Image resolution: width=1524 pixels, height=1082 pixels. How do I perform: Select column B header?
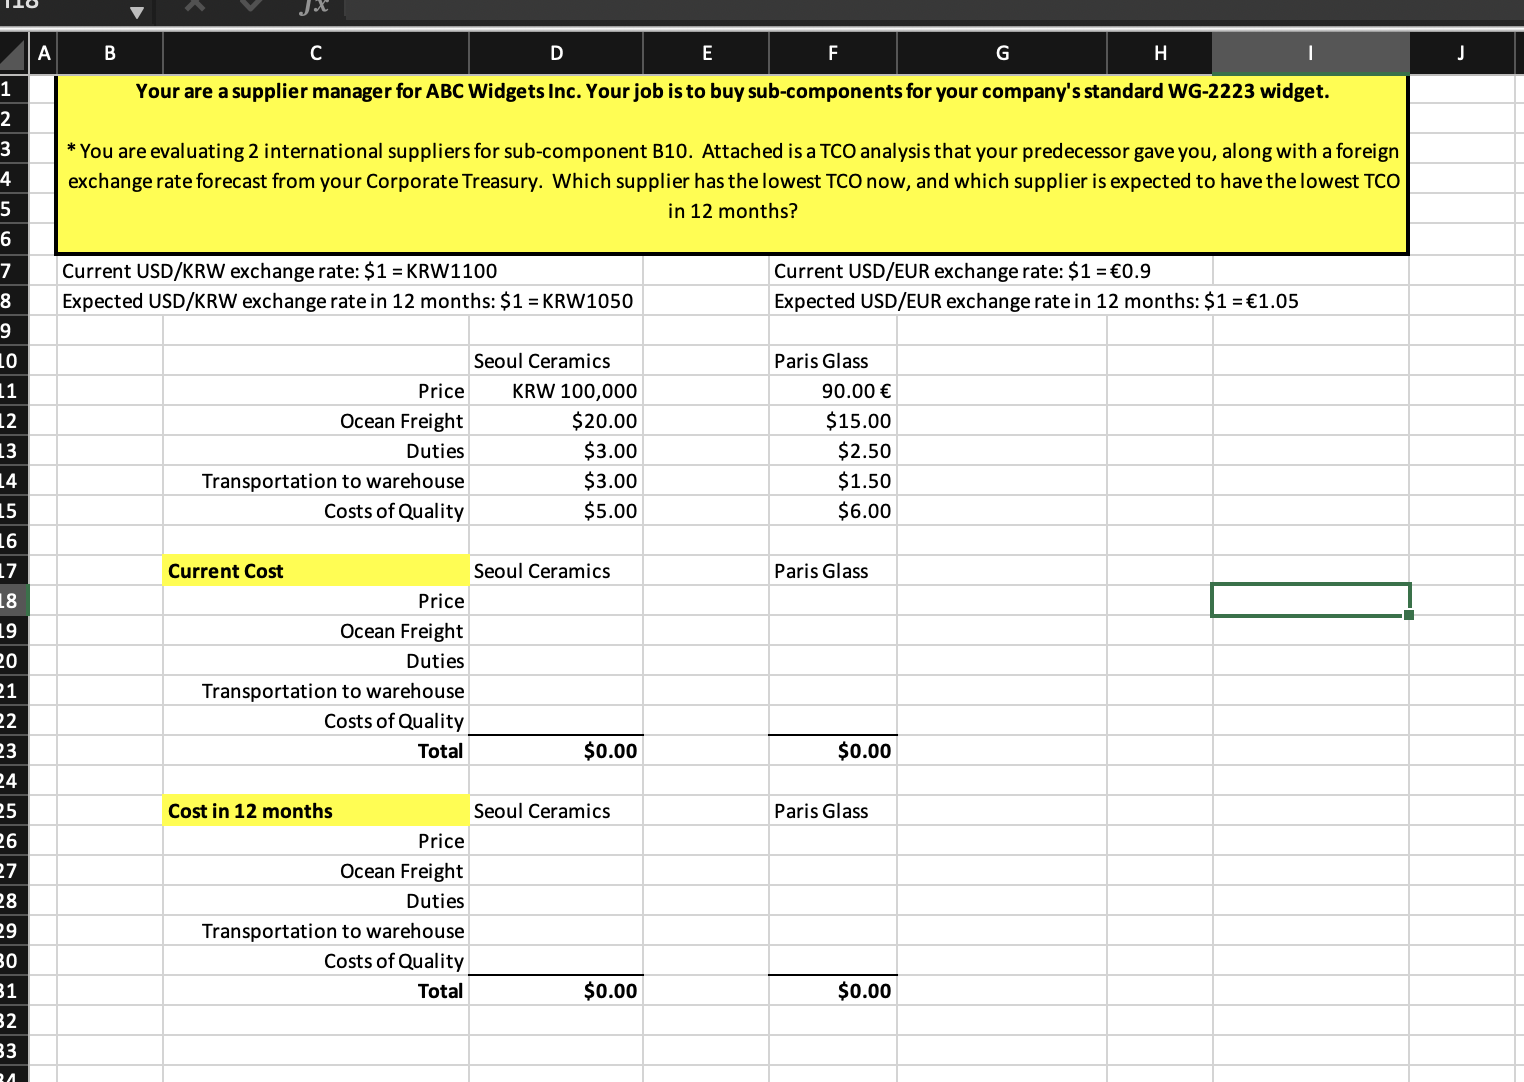point(110,53)
